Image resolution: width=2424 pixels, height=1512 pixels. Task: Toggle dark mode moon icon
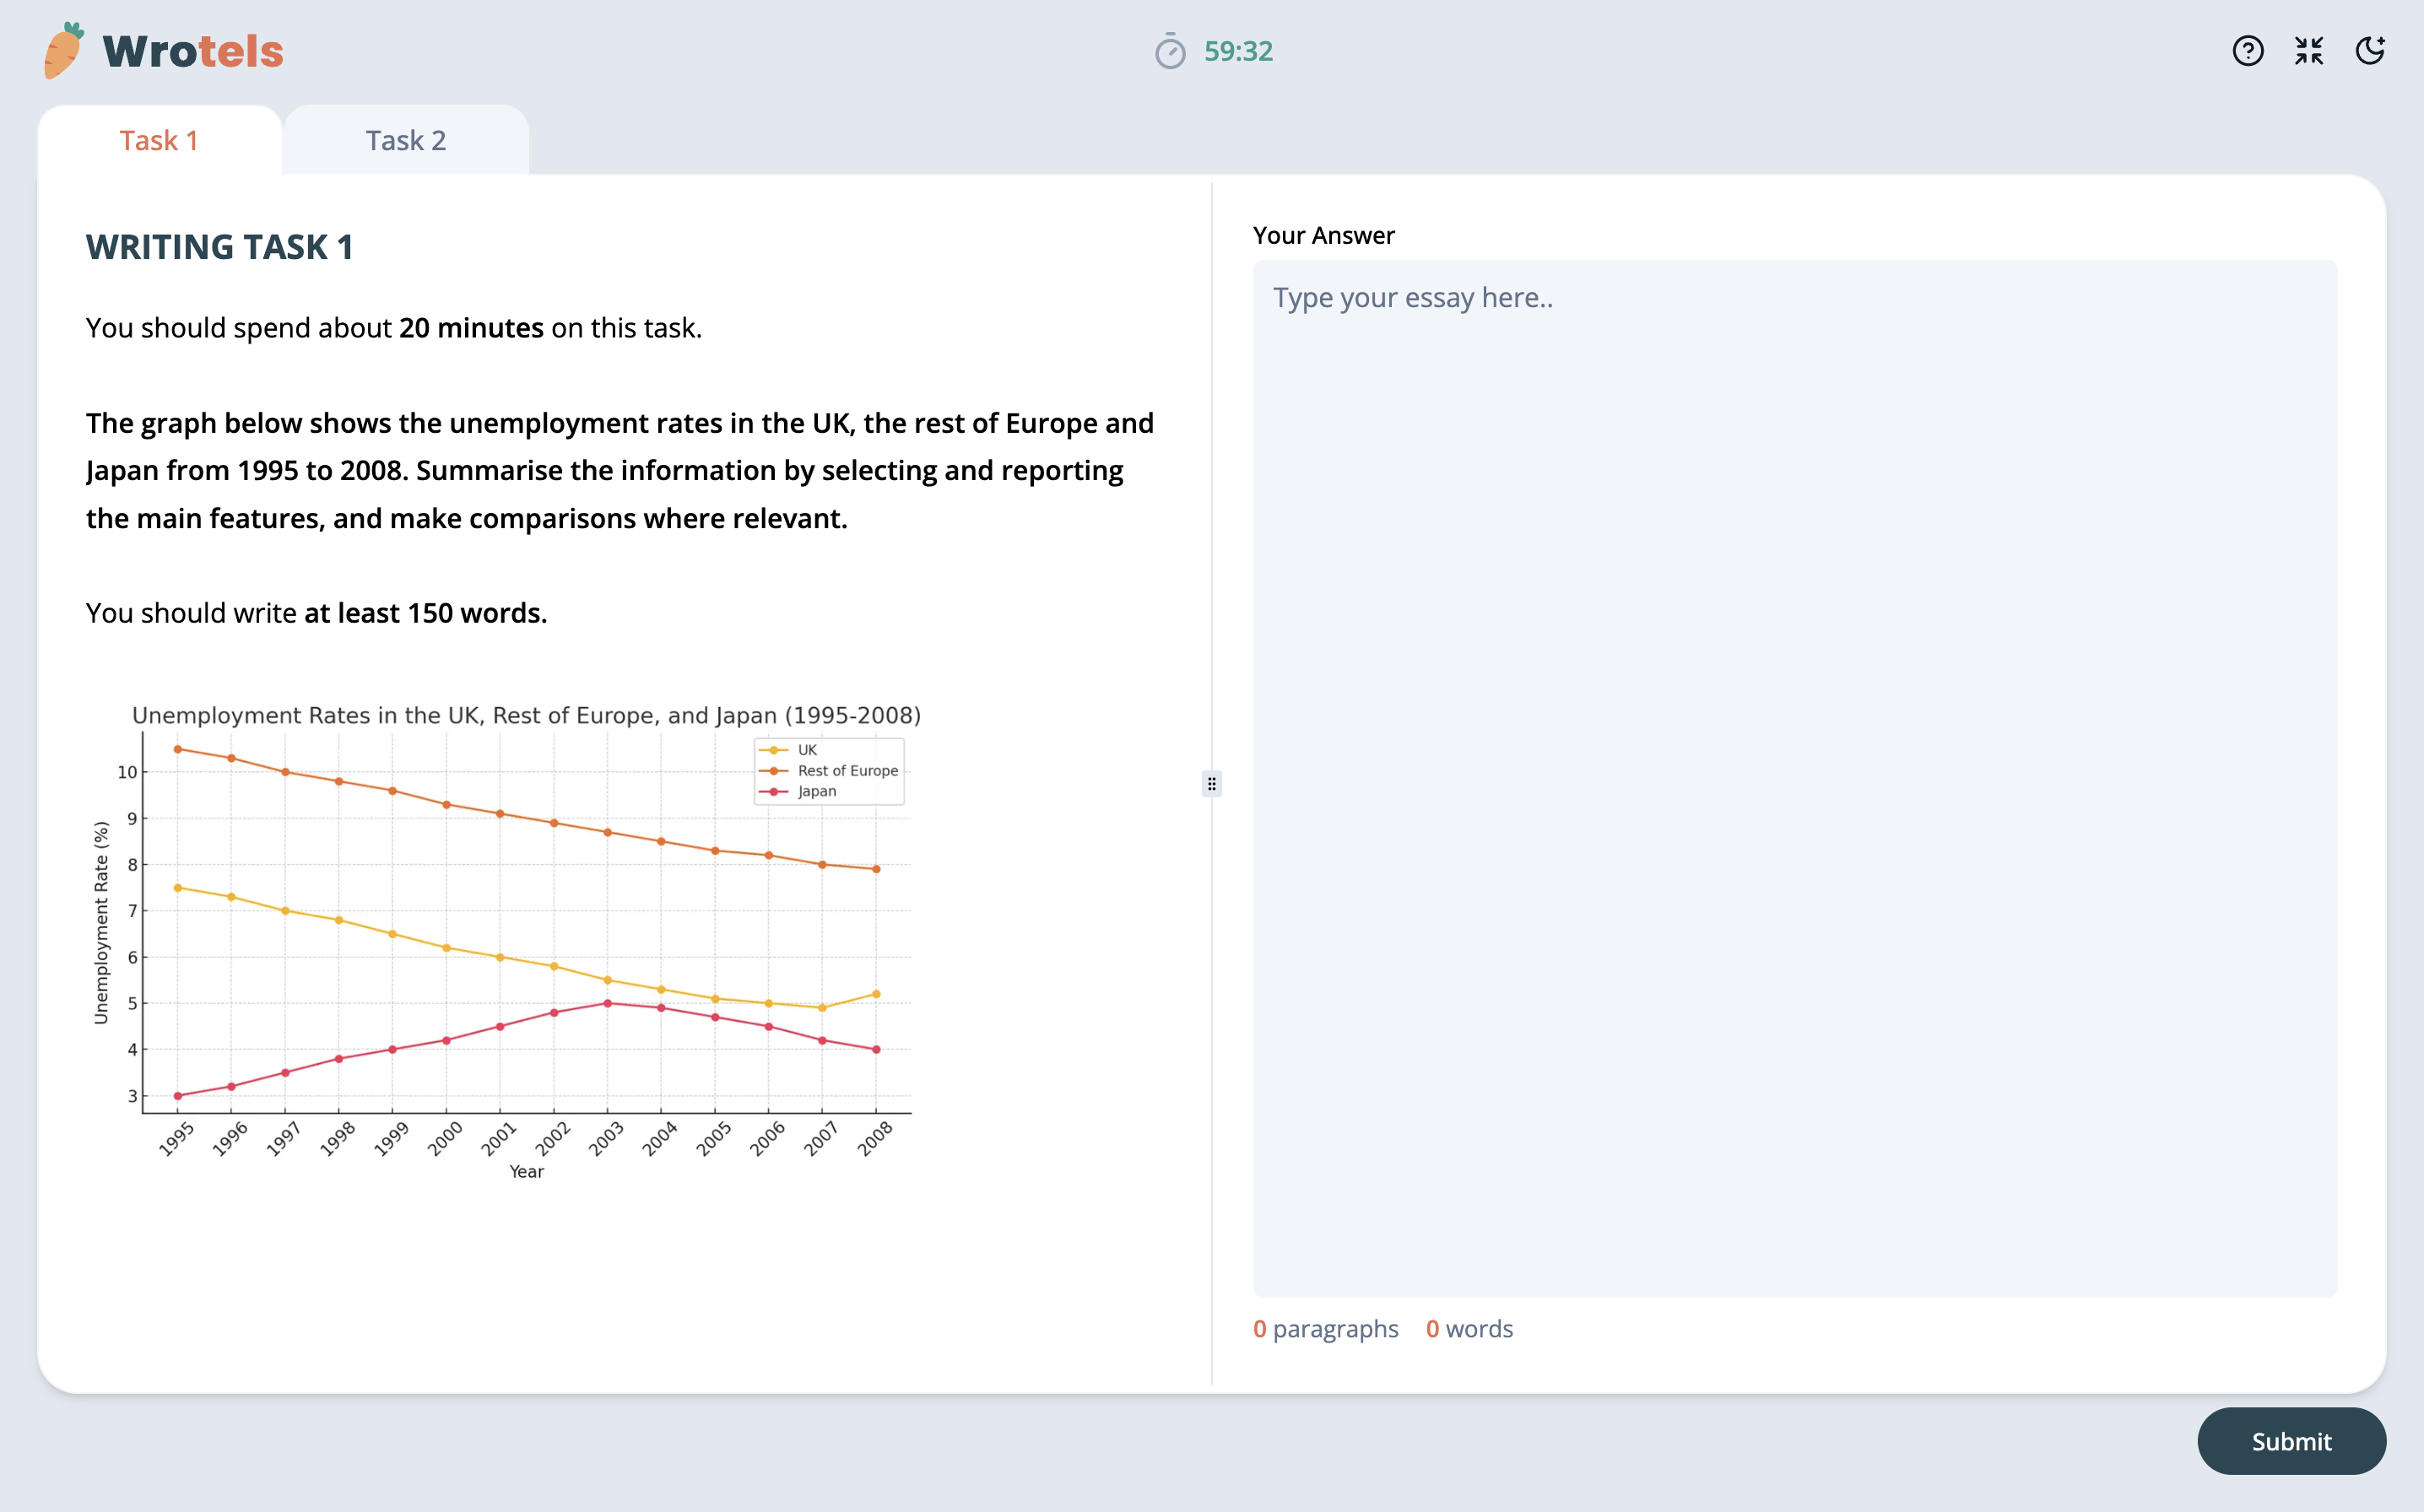tap(2369, 51)
